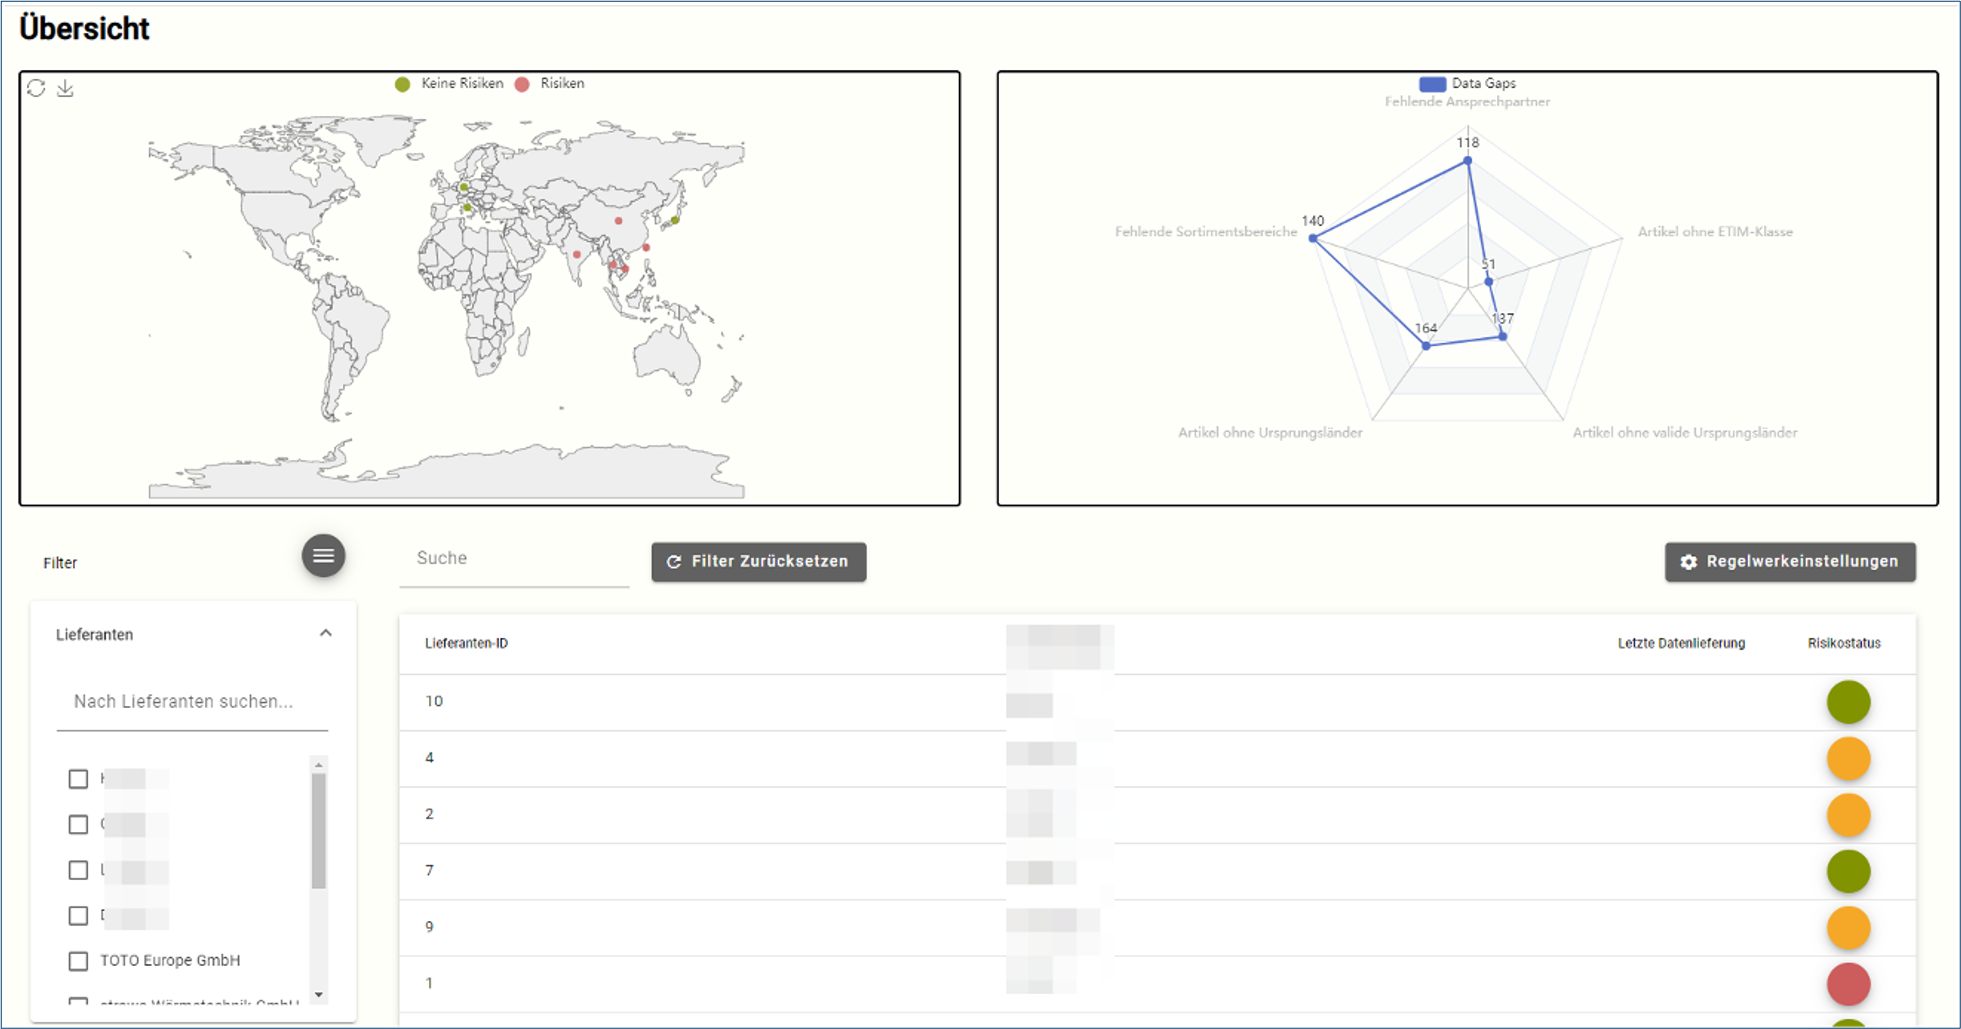Screen dimensions: 1961x1029
Task: Check the TOTO Europe GmbH checkbox
Action: [78, 961]
